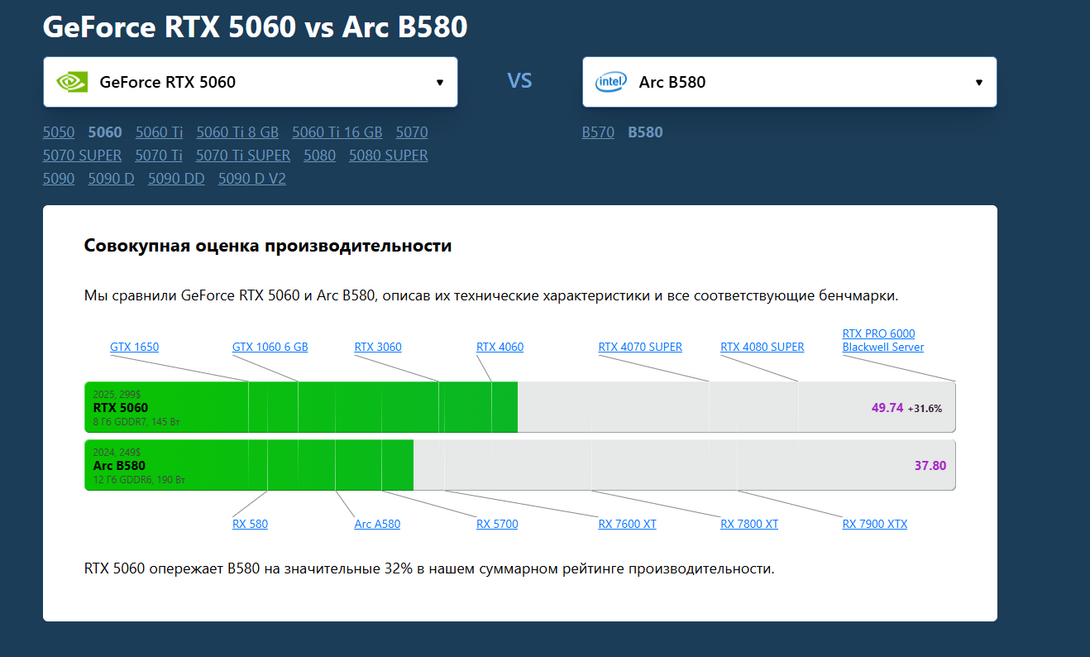Image resolution: width=1090 pixels, height=657 pixels.
Task: Open the RTX 4070 SUPER marker link
Action: click(x=640, y=347)
